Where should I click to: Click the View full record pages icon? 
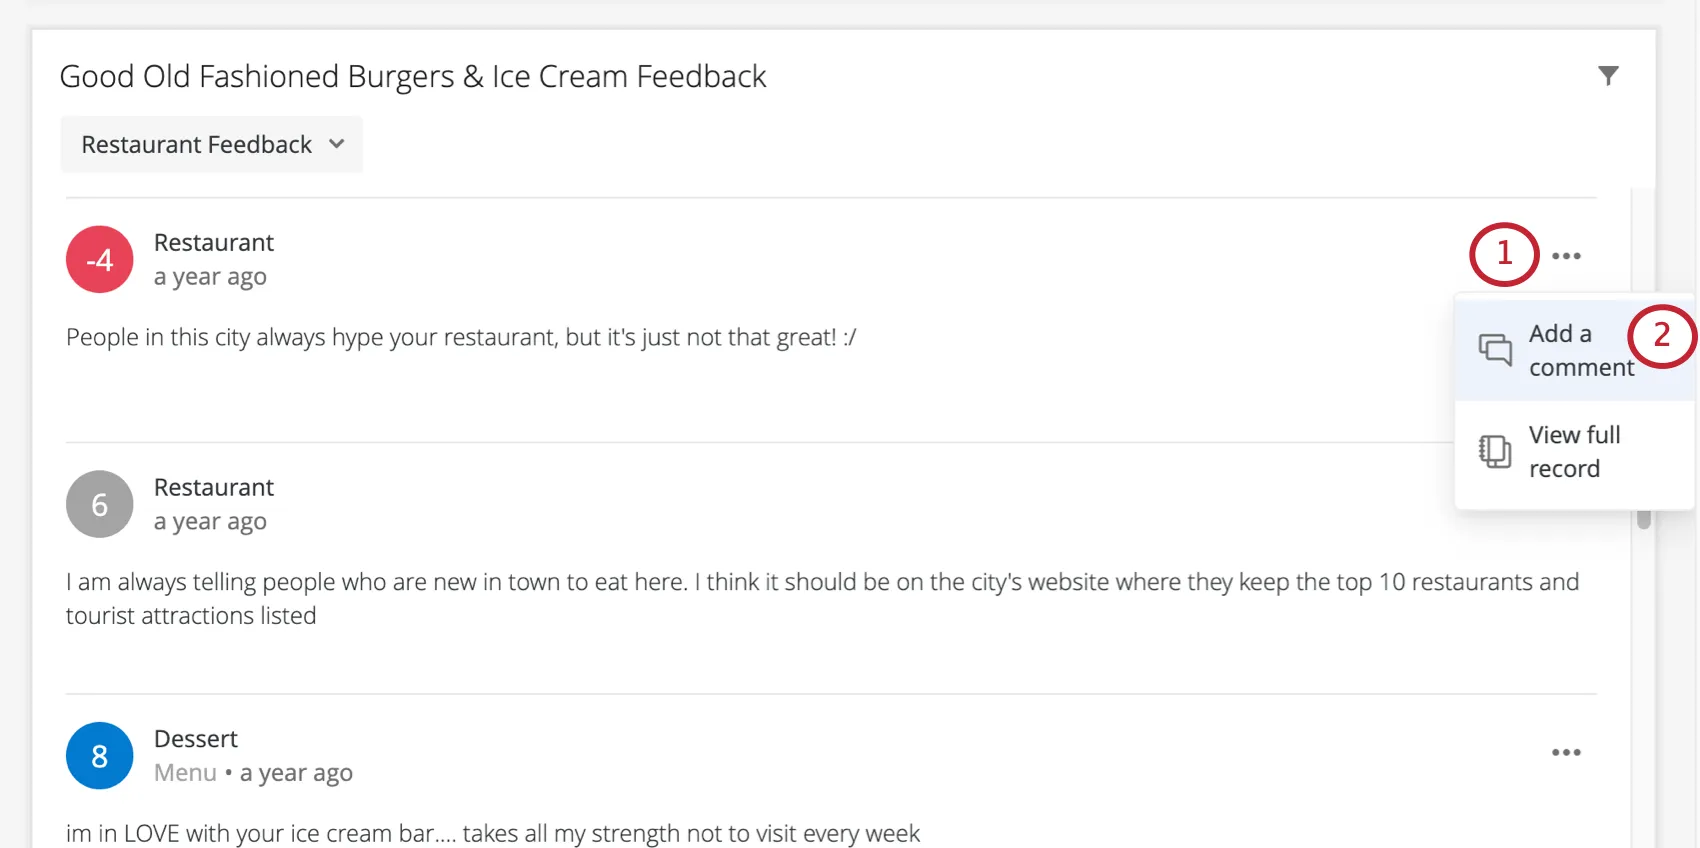click(1493, 451)
